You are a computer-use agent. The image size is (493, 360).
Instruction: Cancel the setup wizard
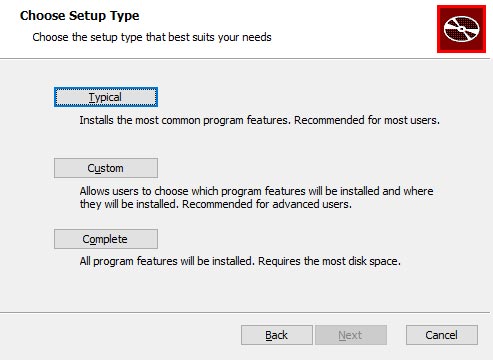pyautogui.click(x=442, y=335)
